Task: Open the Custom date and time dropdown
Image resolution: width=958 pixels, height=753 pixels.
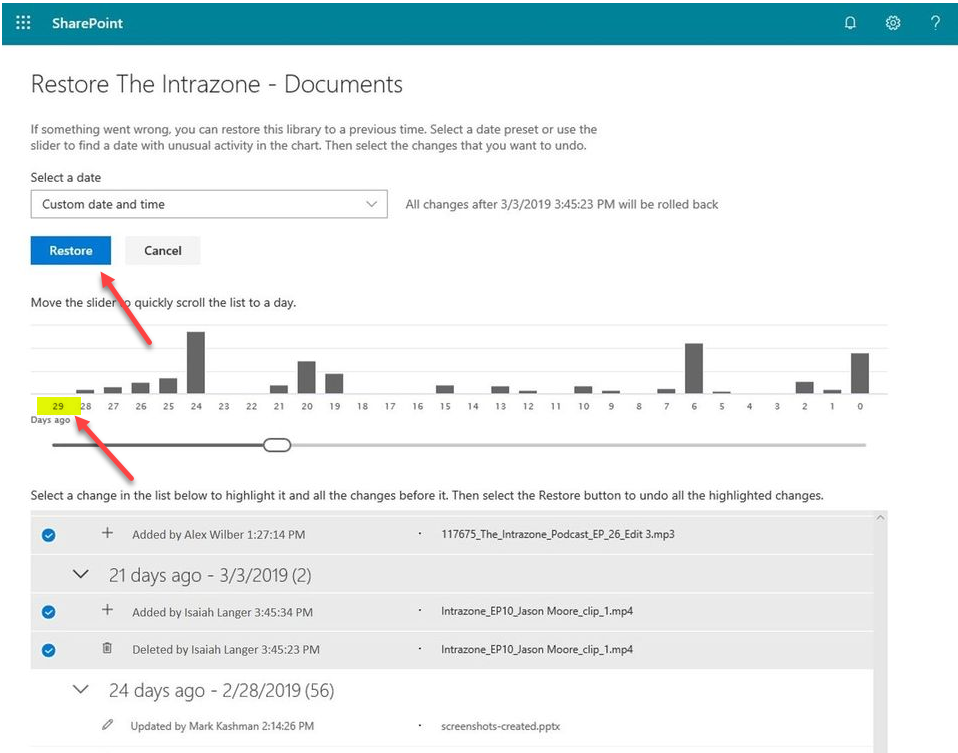Action: click(x=209, y=204)
